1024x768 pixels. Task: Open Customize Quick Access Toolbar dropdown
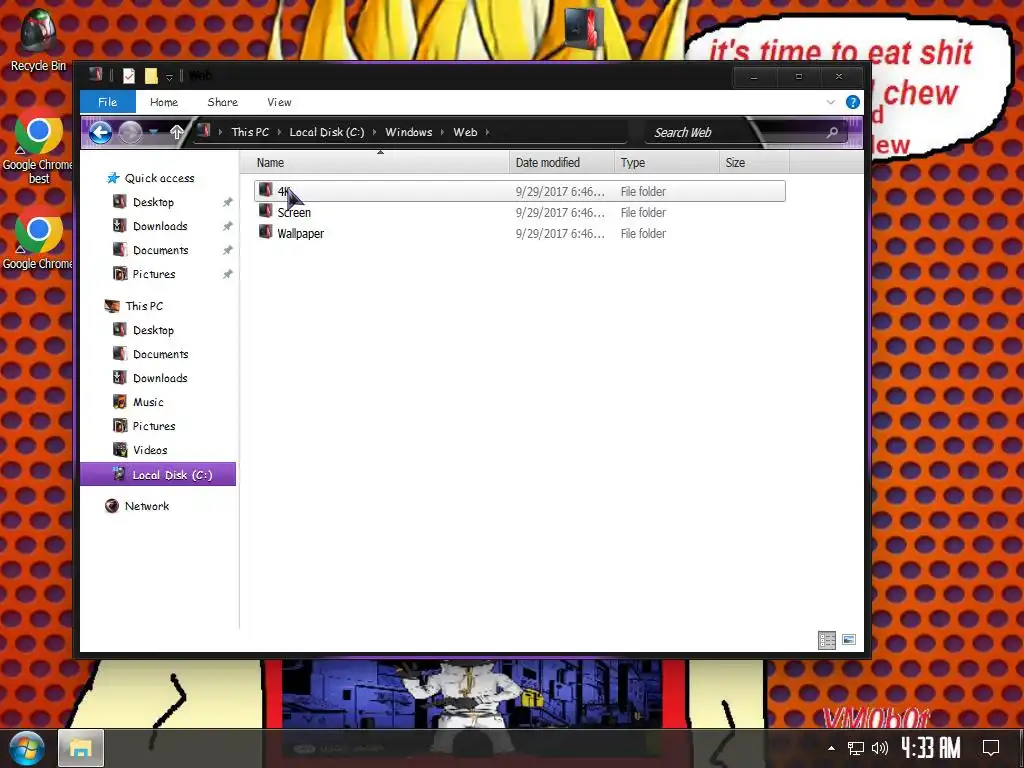pyautogui.click(x=168, y=77)
